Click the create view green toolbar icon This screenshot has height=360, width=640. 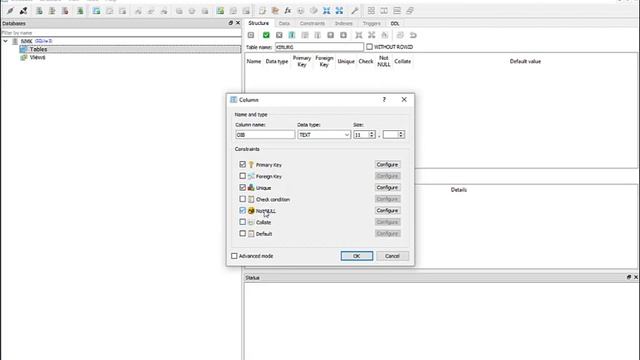(220, 11)
